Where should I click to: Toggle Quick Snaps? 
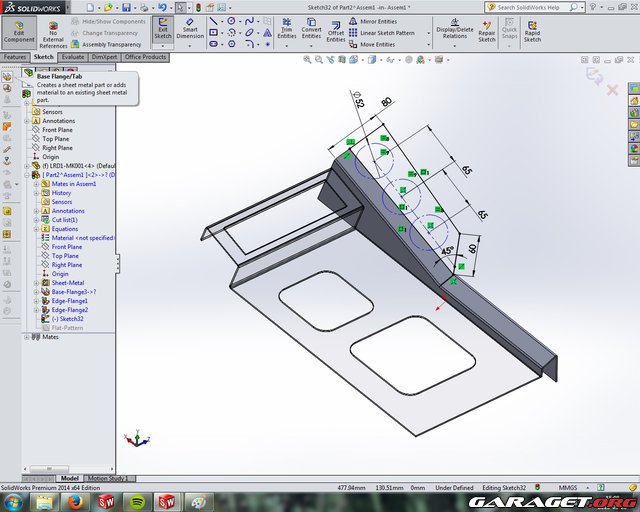pyautogui.click(x=509, y=30)
